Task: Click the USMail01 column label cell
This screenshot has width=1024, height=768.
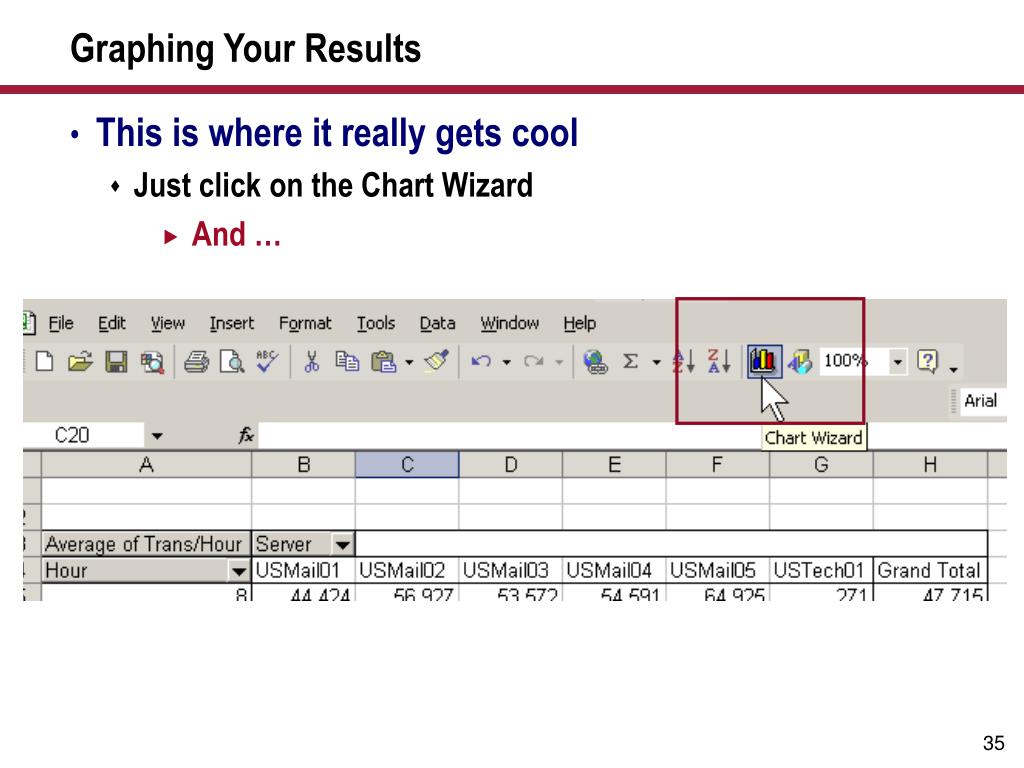Action: click(x=304, y=571)
